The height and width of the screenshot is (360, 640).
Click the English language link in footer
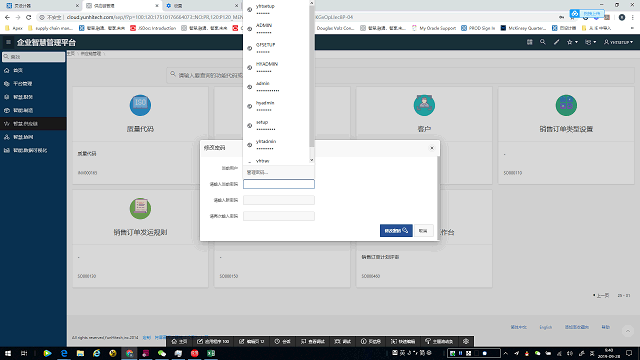pos(545,327)
